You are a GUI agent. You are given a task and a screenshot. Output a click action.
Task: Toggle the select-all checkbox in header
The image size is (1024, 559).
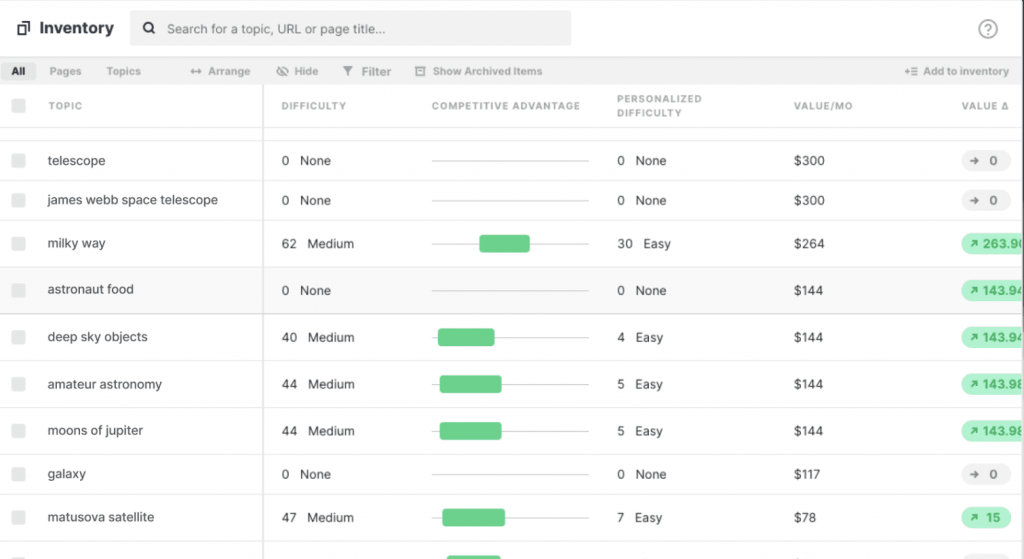[18, 106]
